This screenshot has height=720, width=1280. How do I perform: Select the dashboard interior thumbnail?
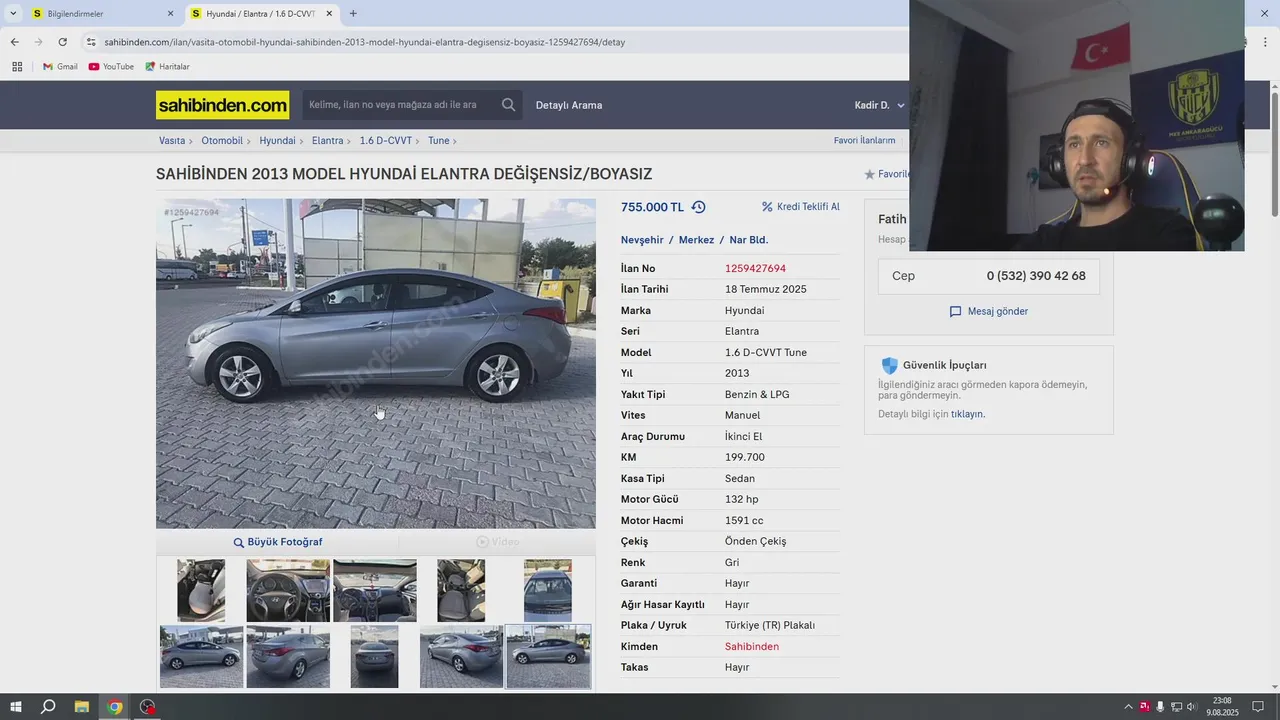click(x=375, y=591)
